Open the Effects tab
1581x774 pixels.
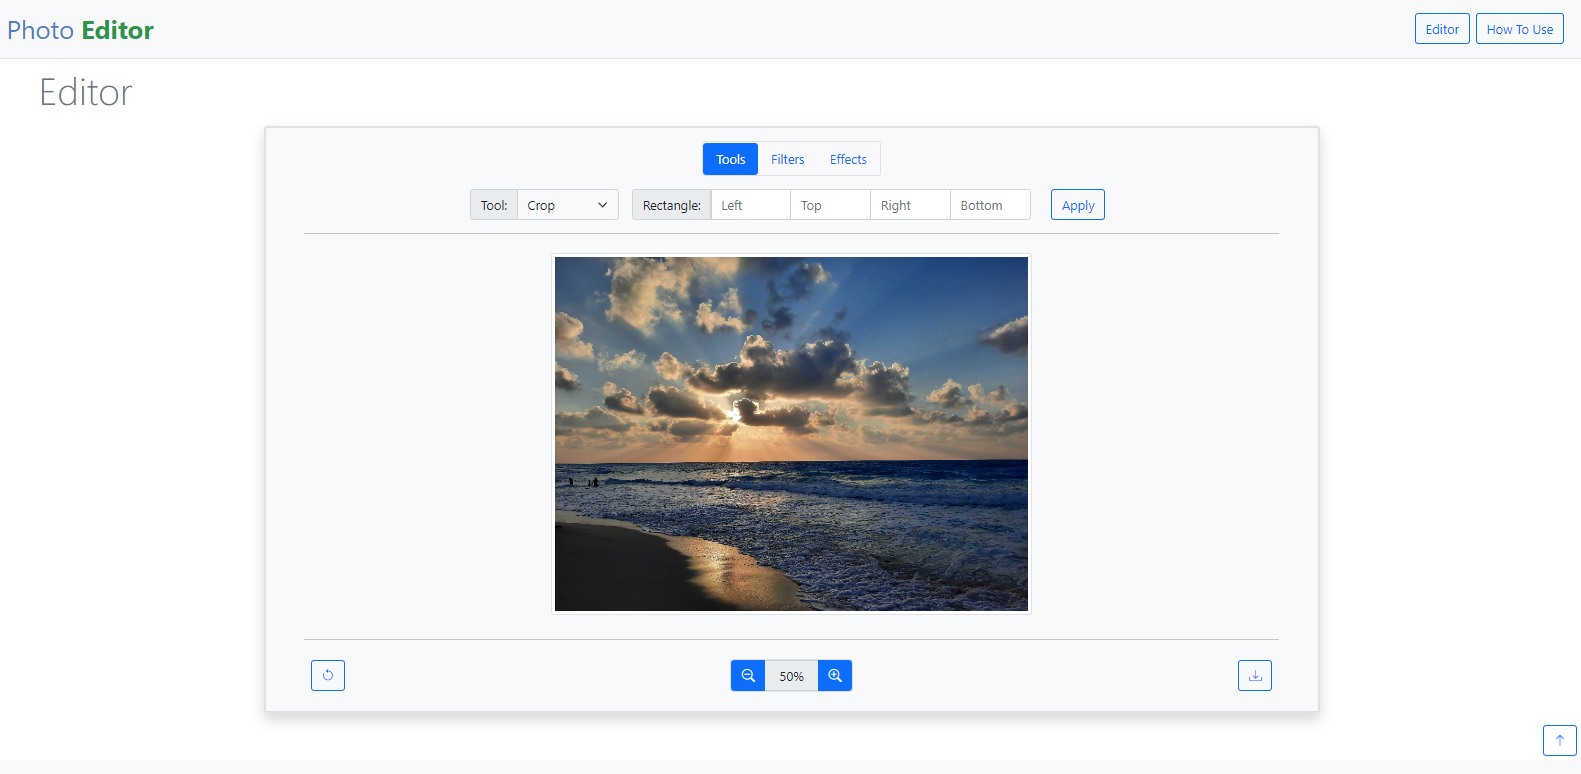[848, 159]
